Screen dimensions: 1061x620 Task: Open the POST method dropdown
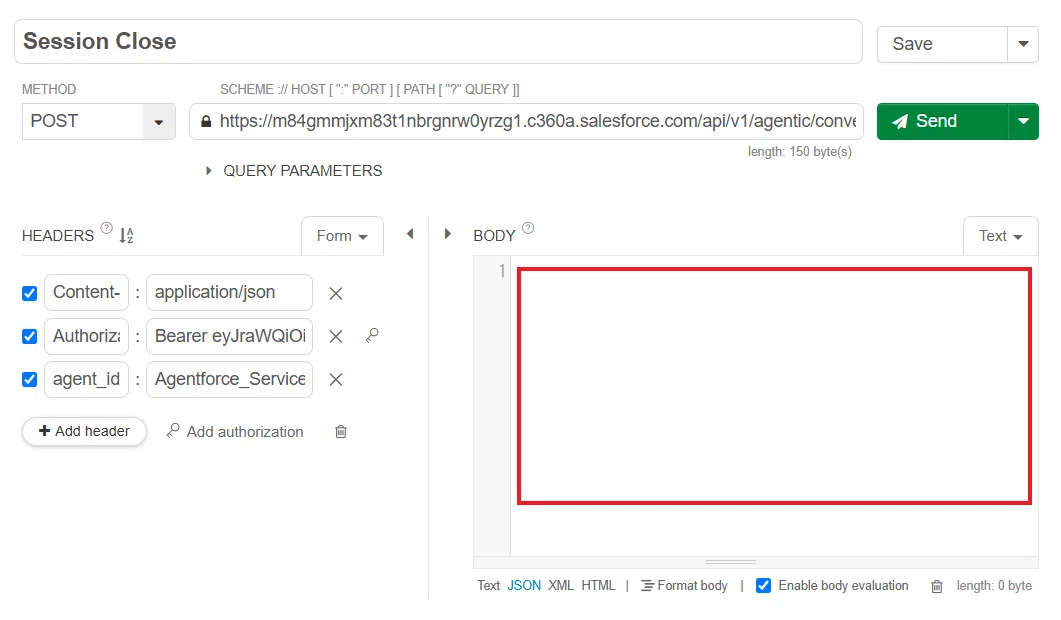(99, 121)
